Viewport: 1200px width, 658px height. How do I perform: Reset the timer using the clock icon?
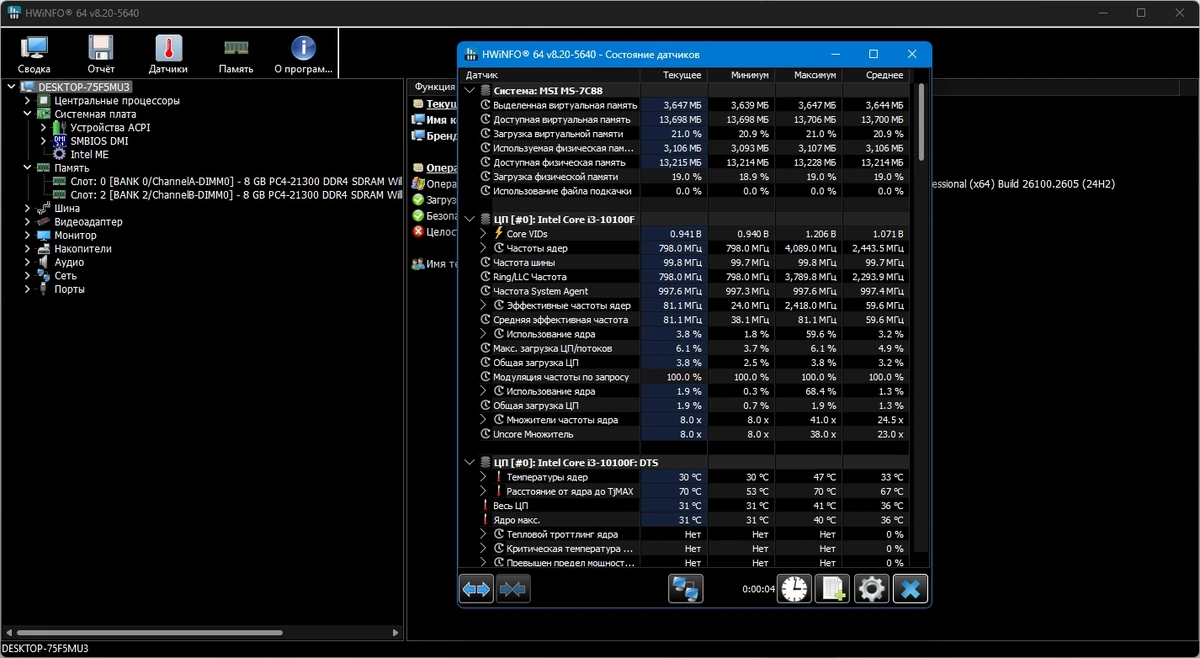point(795,590)
